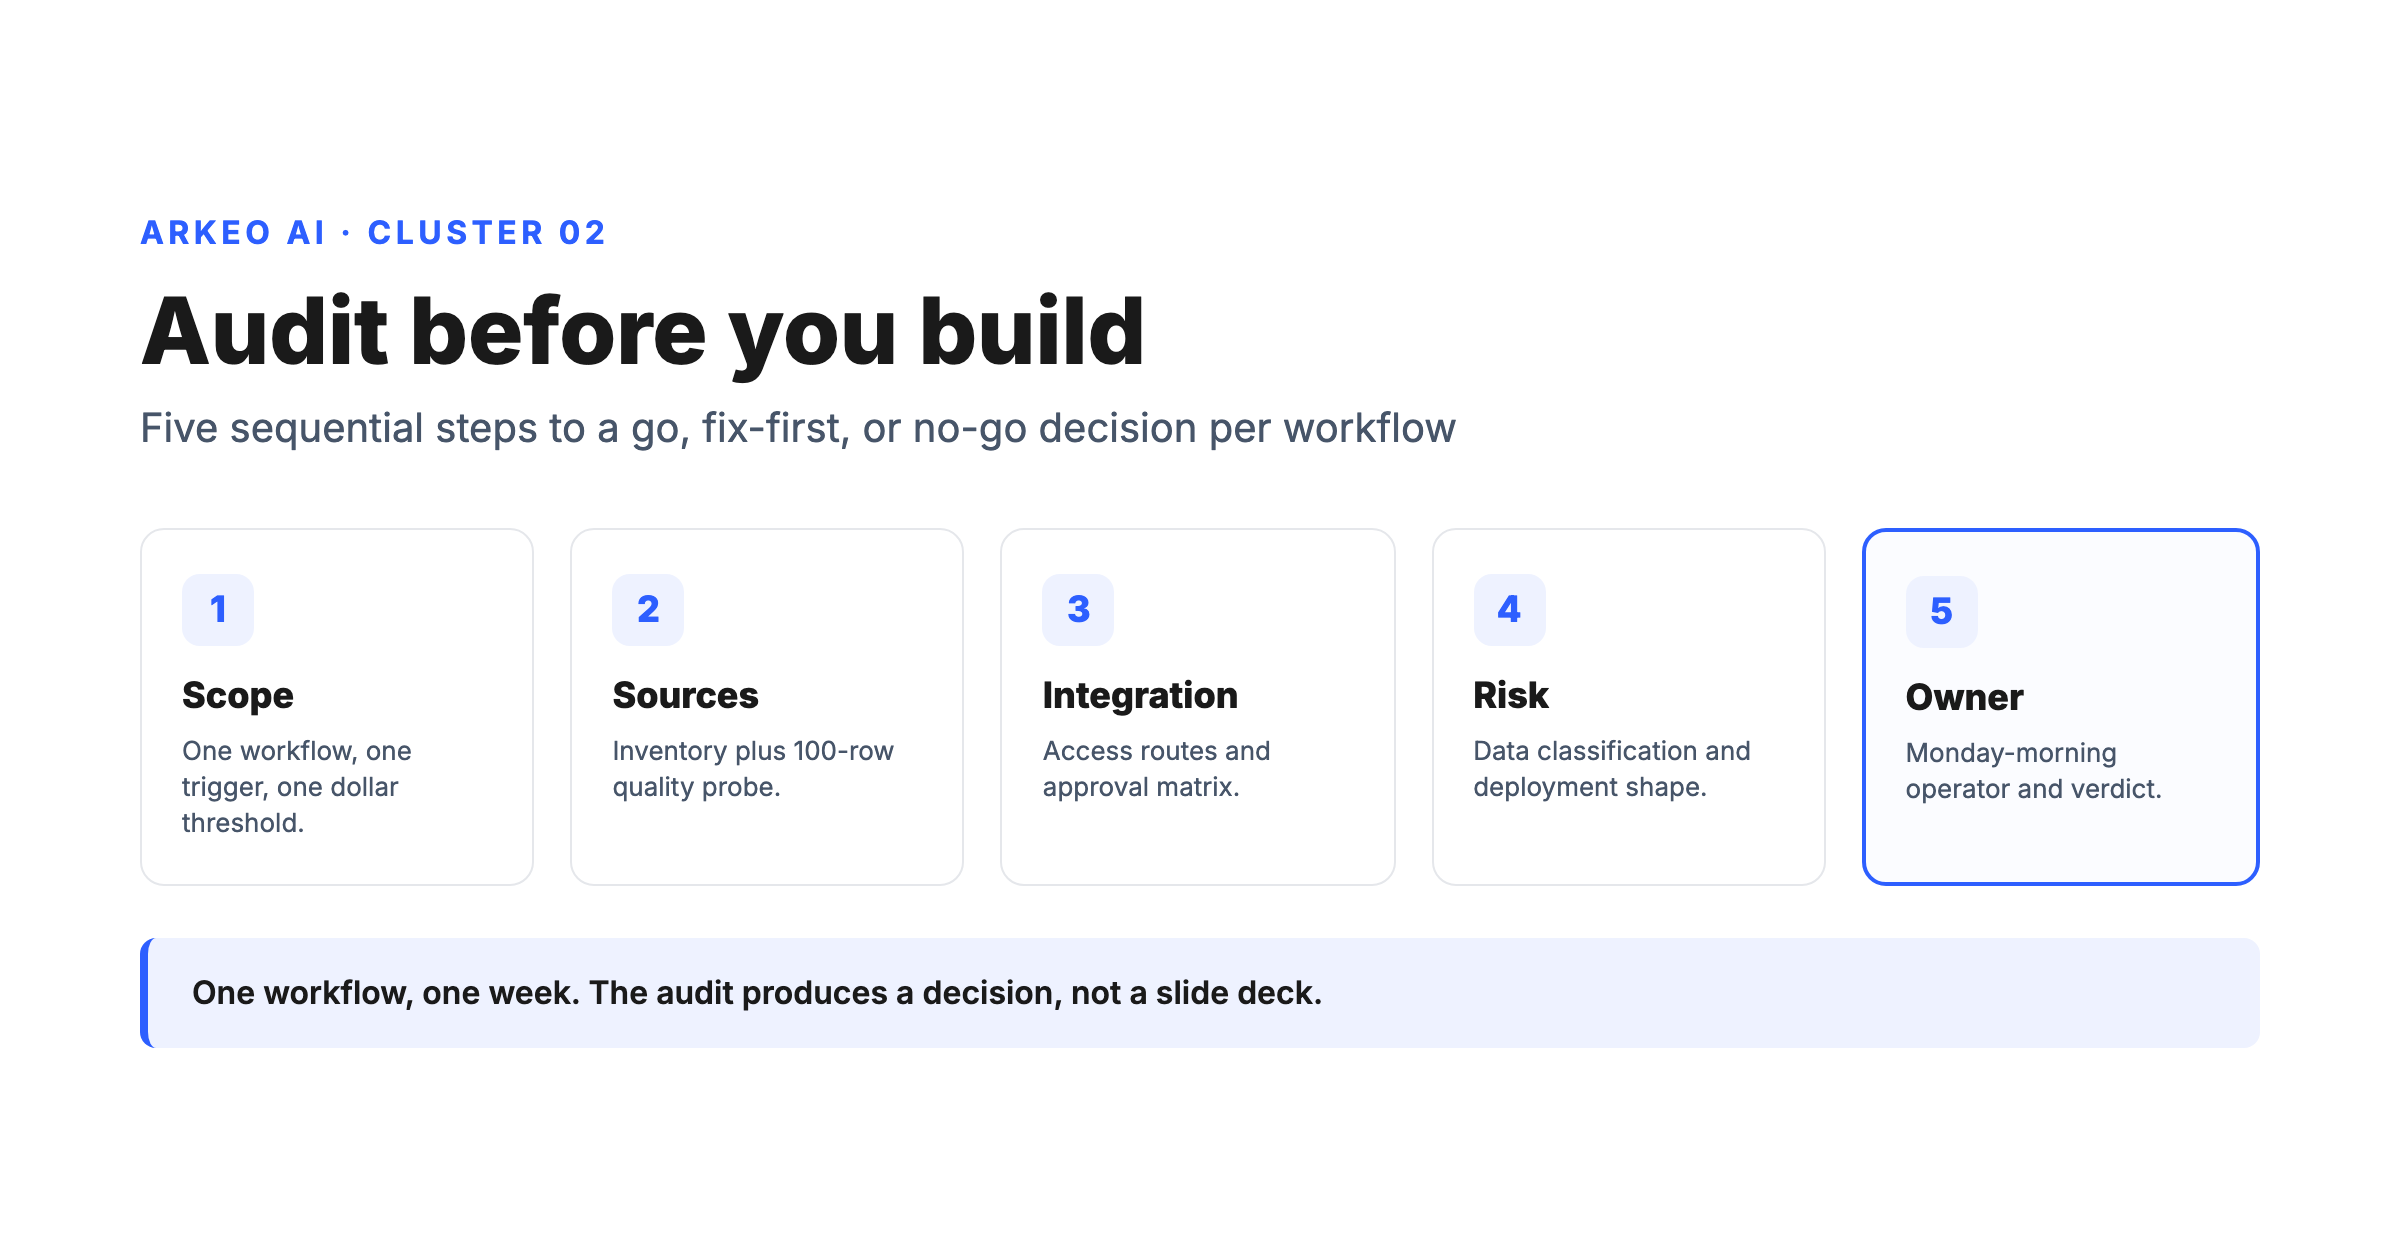The height and width of the screenshot is (1260, 2400).
Task: Click the number 3 step badge
Action: pyautogui.click(x=1078, y=609)
